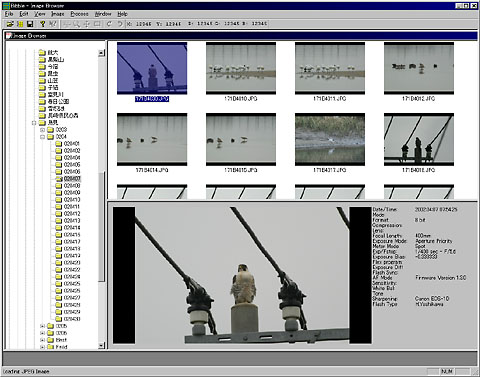Click the Save floppy disk icon
The image size is (480, 377).
coord(30,24)
